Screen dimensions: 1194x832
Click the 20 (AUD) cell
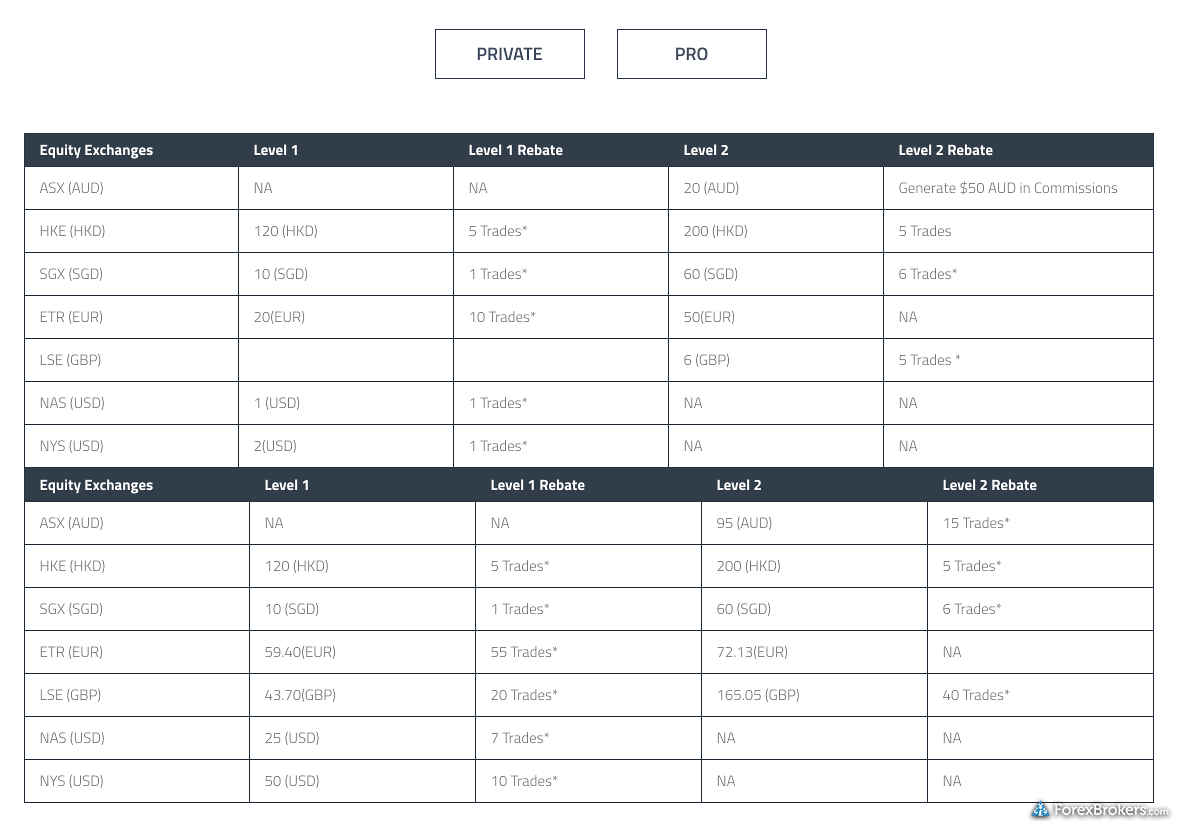pos(775,188)
